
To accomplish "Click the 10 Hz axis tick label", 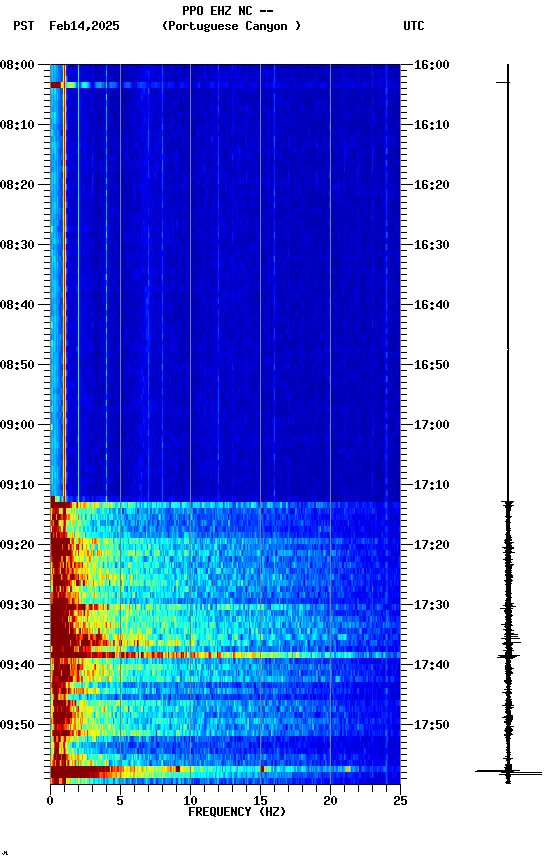I will pos(190,802).
